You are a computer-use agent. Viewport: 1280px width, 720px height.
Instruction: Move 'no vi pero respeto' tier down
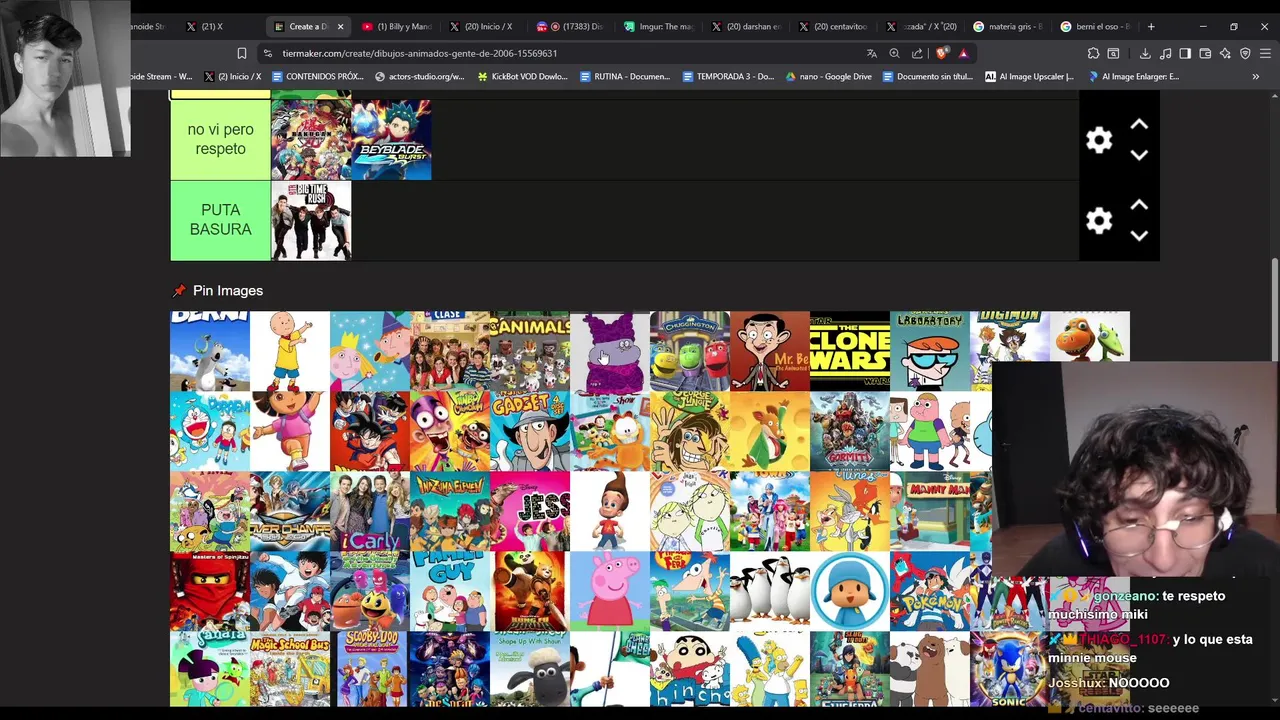click(x=1138, y=155)
